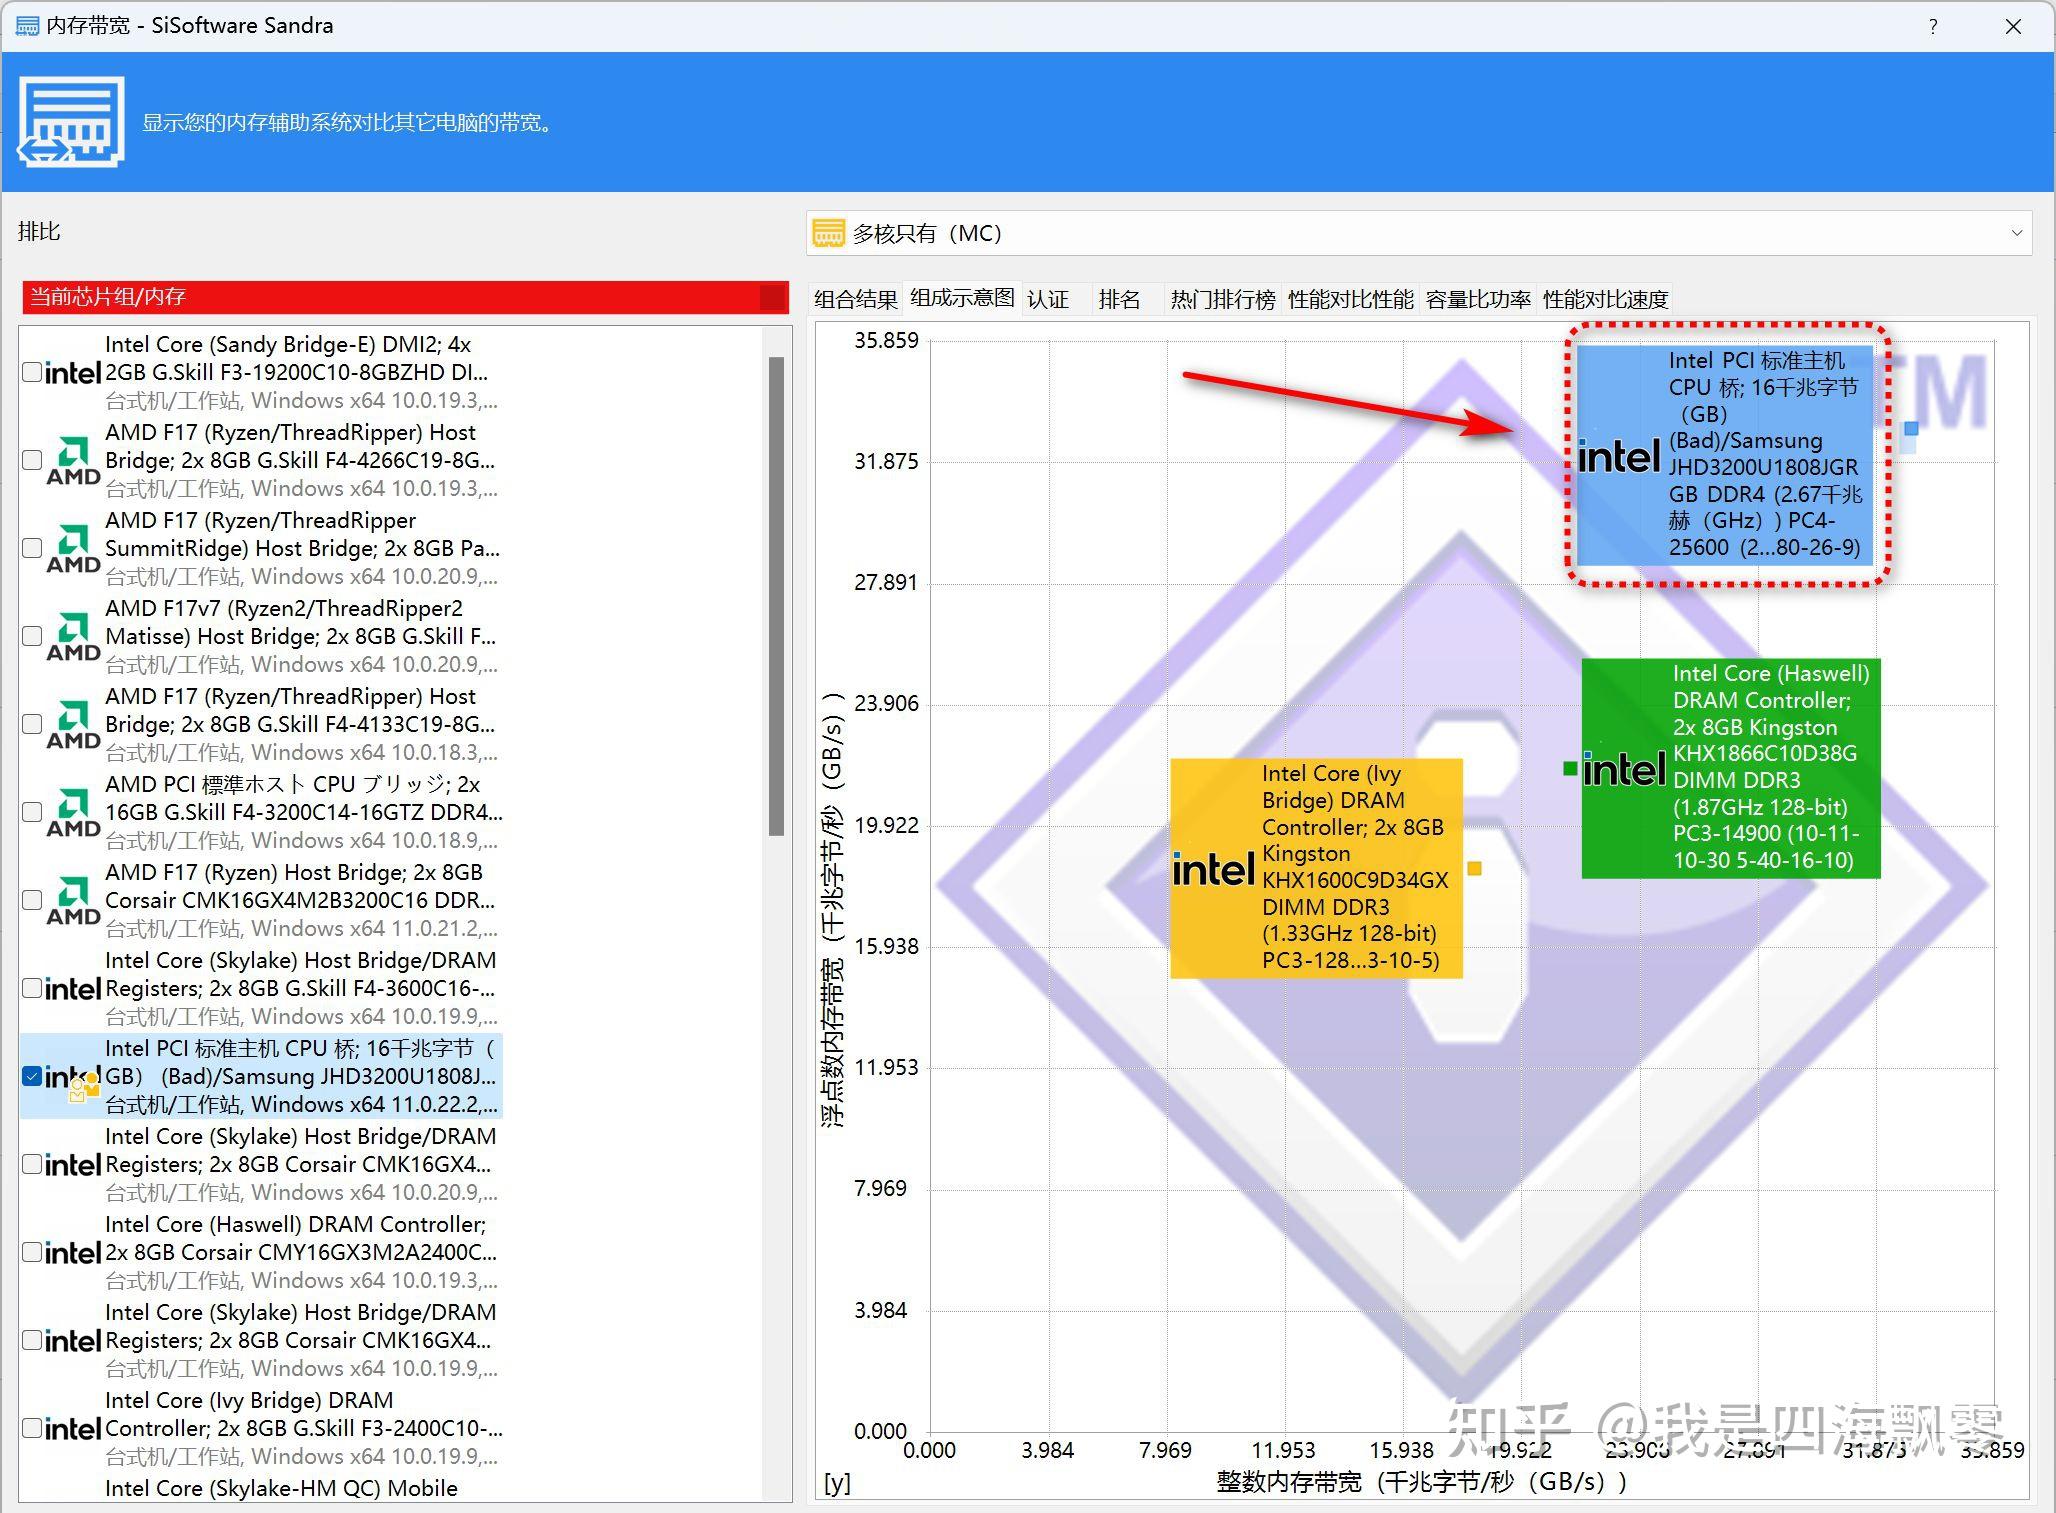Switch to the 组合结果 tab

click(x=856, y=299)
